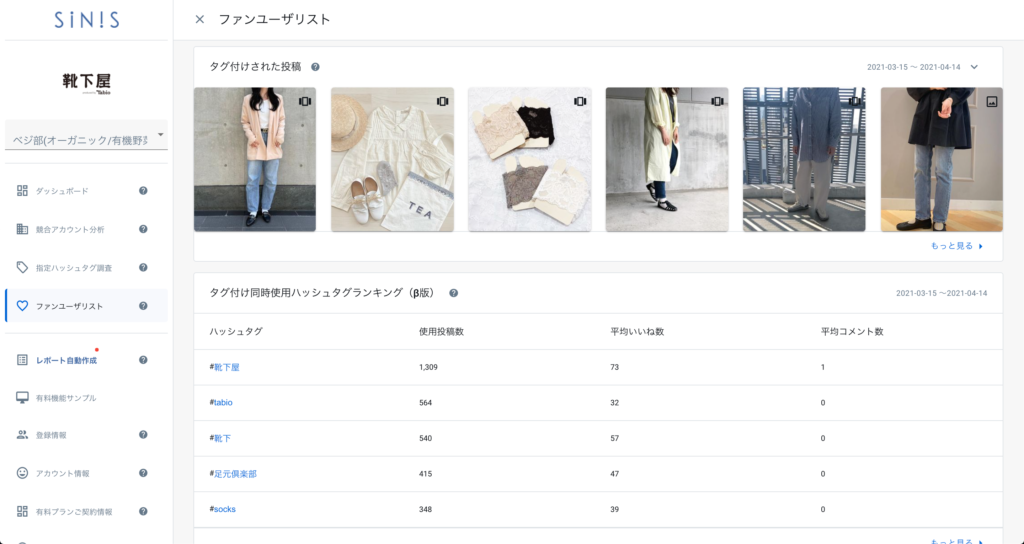Open 有料機能サンプル in the sidebar

pos(66,398)
